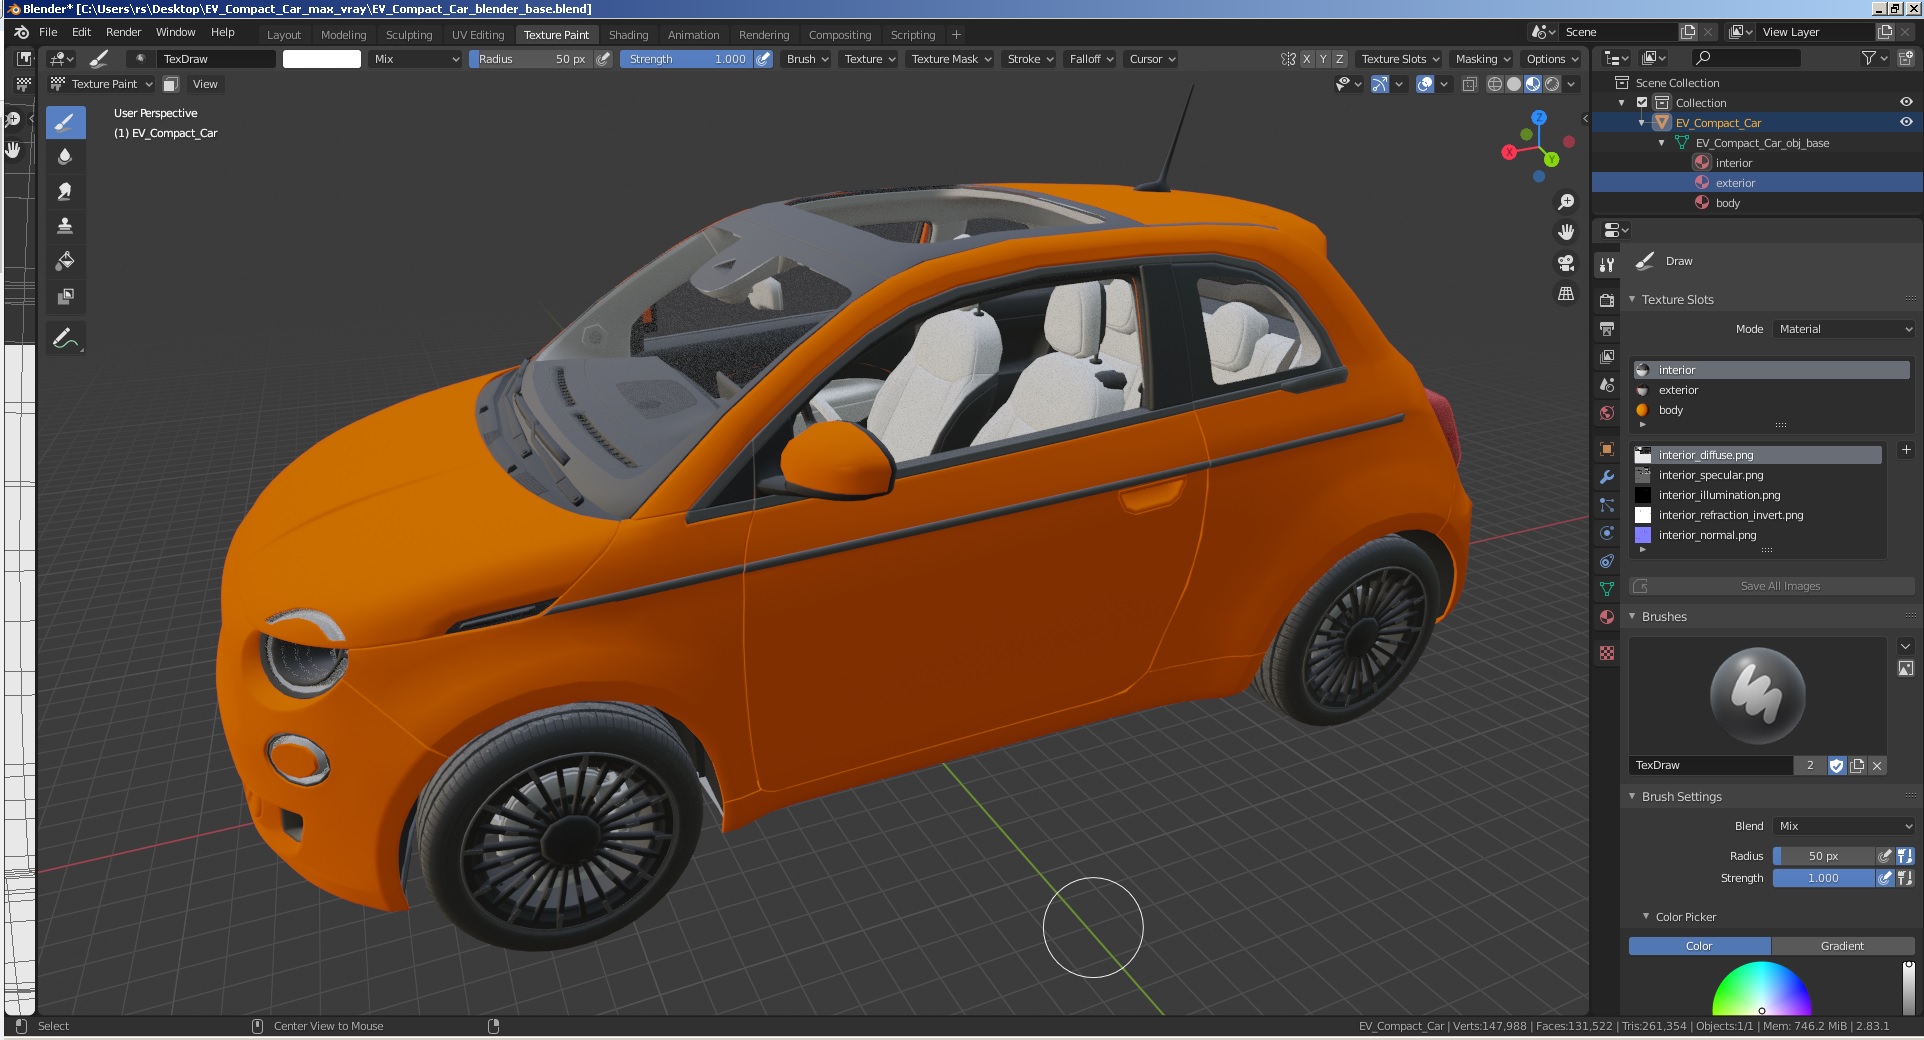Select the Clone stamp tool

click(x=65, y=226)
